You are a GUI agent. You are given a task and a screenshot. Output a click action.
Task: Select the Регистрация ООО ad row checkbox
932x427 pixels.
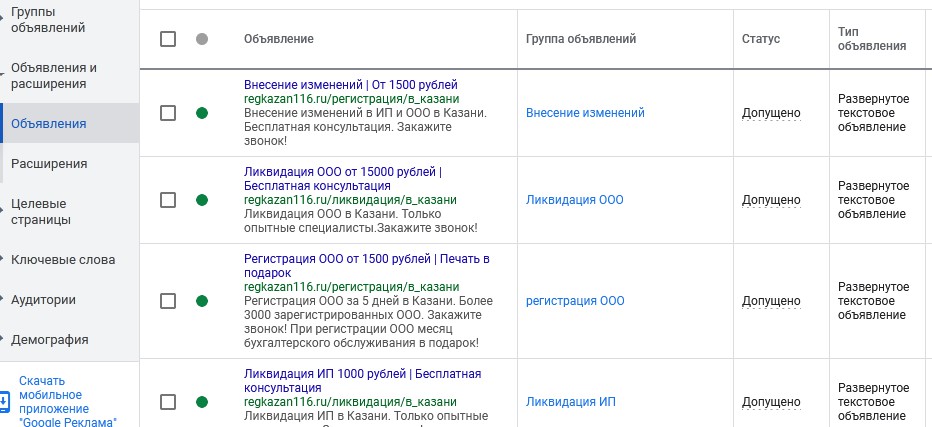168,301
